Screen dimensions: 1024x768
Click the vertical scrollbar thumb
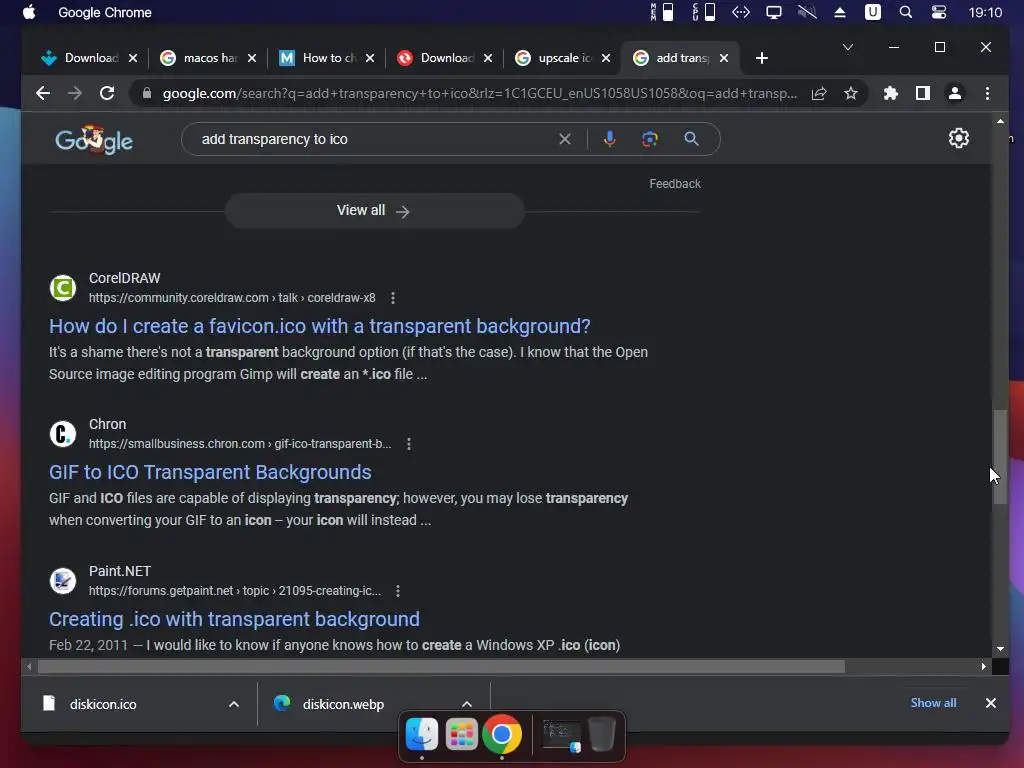pyautogui.click(x=1000, y=457)
